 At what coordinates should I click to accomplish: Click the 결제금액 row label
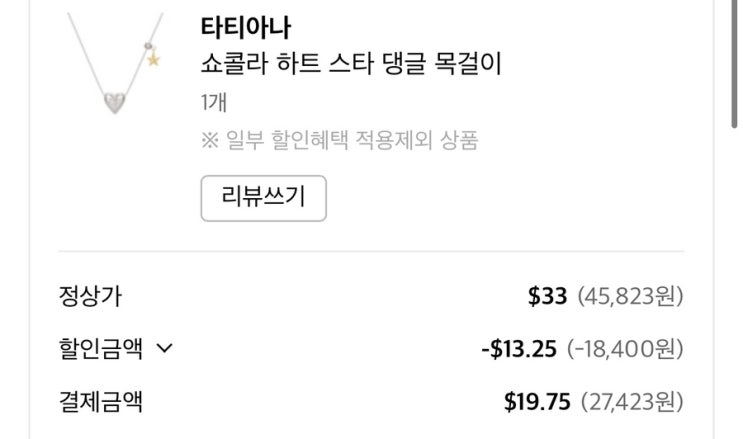[x=100, y=402]
